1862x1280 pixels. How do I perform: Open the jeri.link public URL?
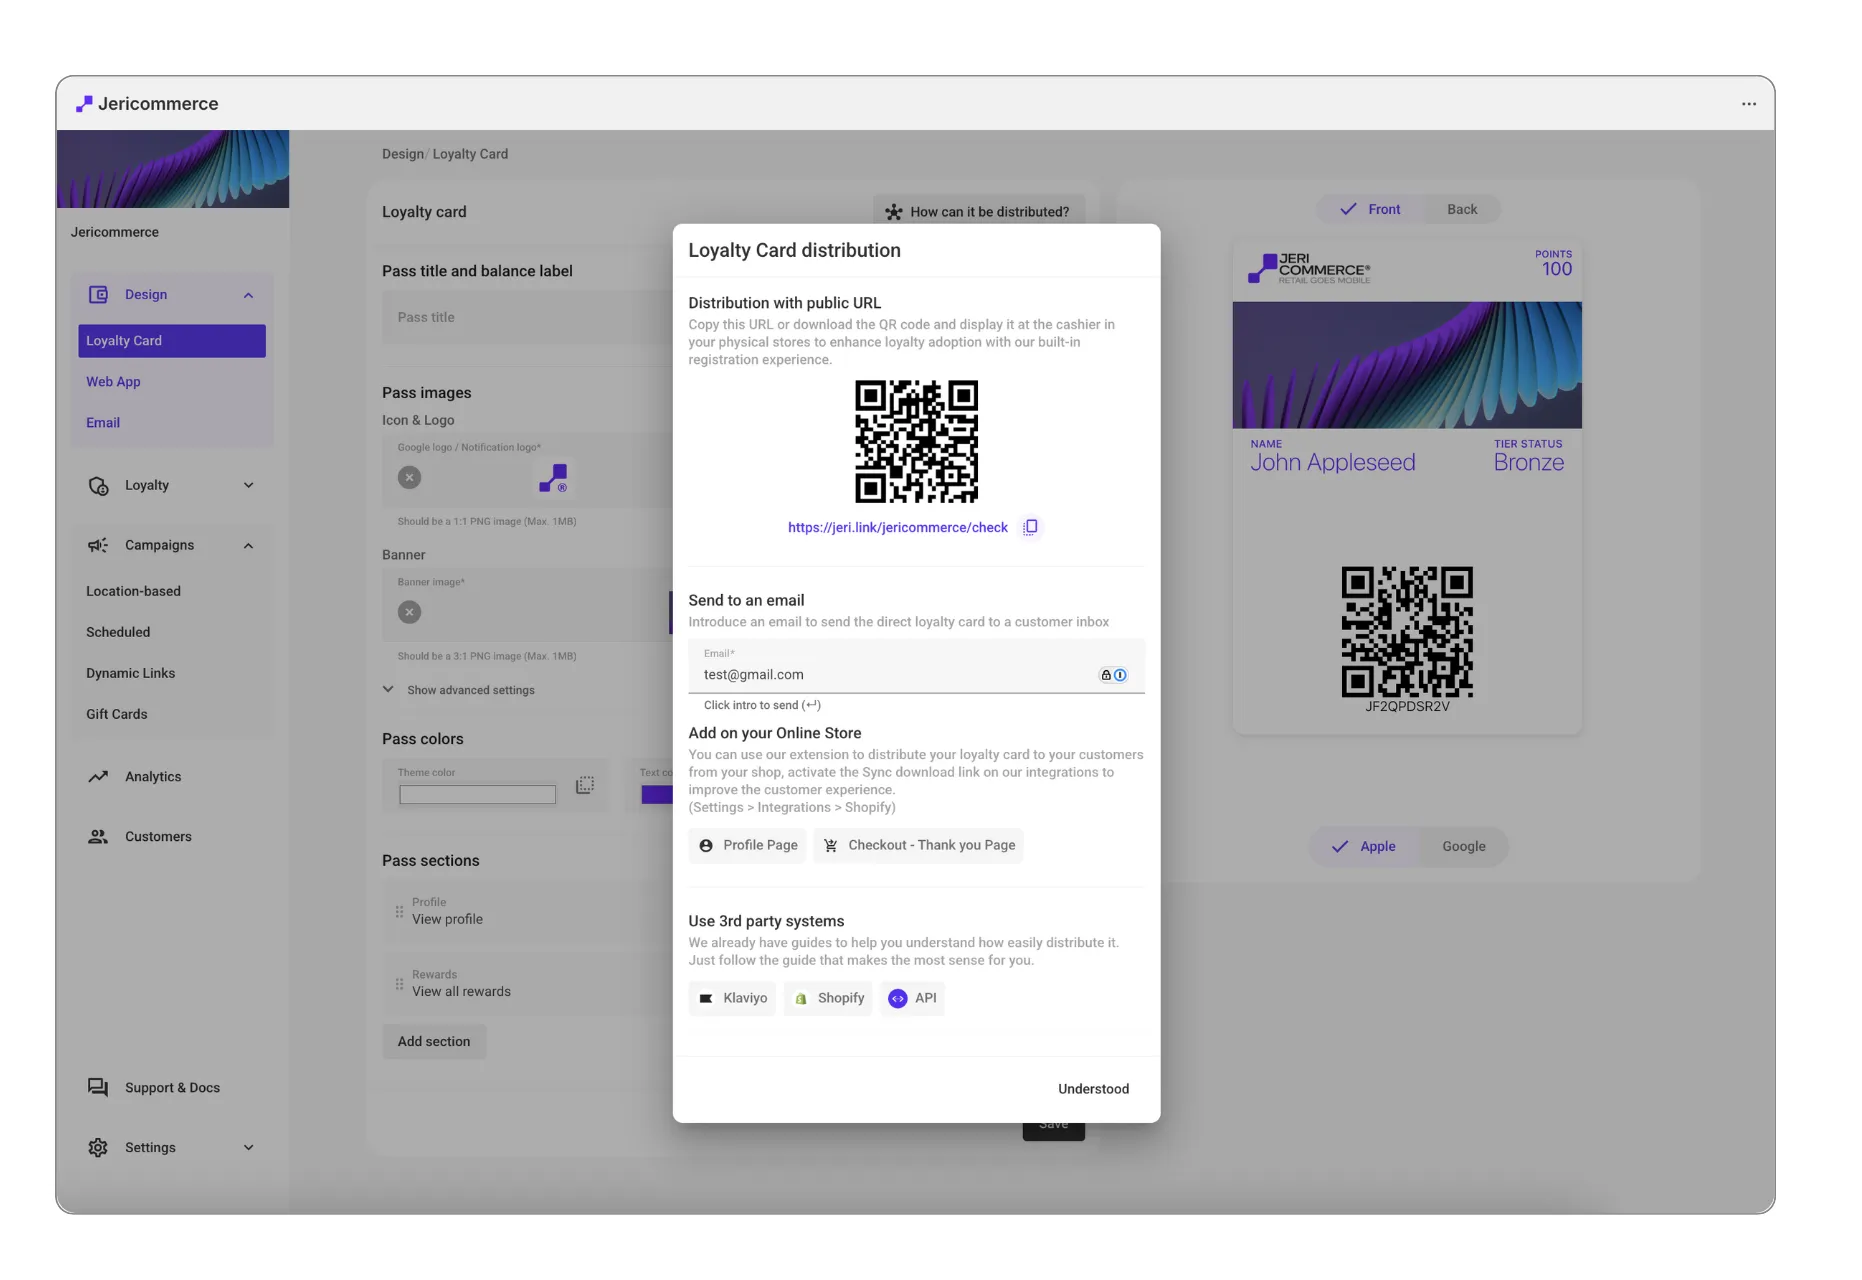tap(897, 527)
